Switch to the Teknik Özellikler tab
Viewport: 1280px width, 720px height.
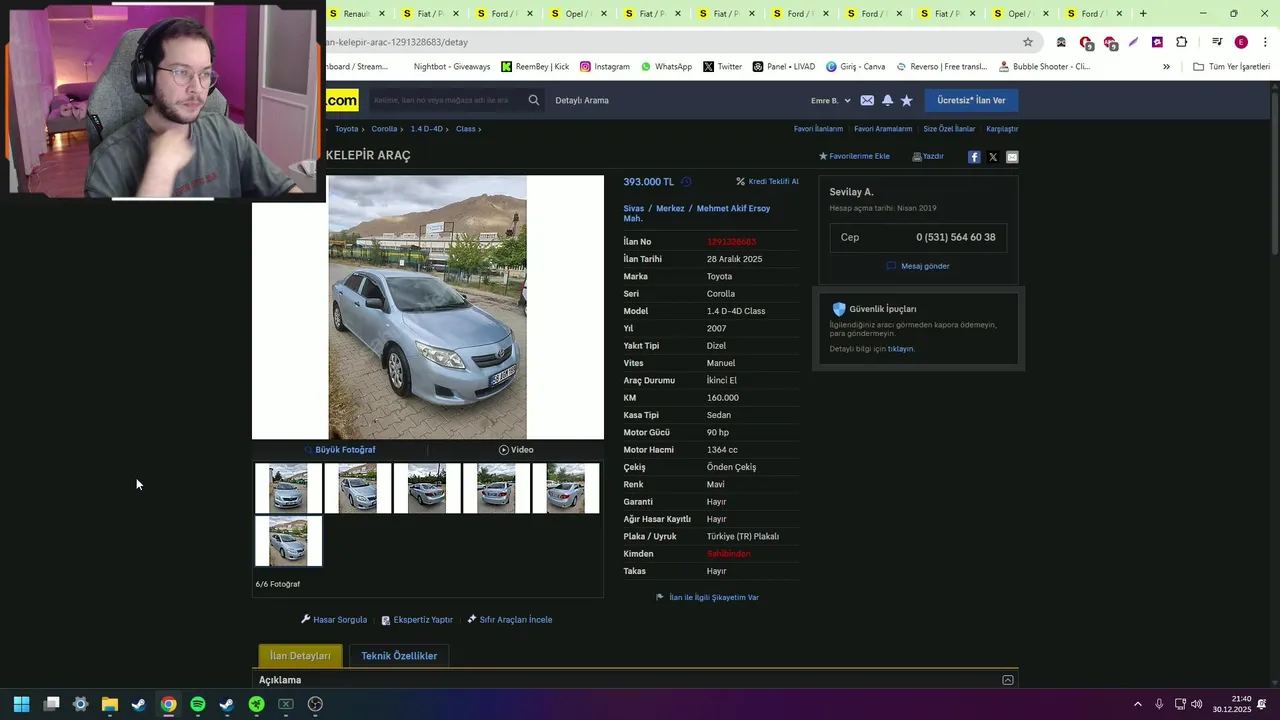pos(399,656)
